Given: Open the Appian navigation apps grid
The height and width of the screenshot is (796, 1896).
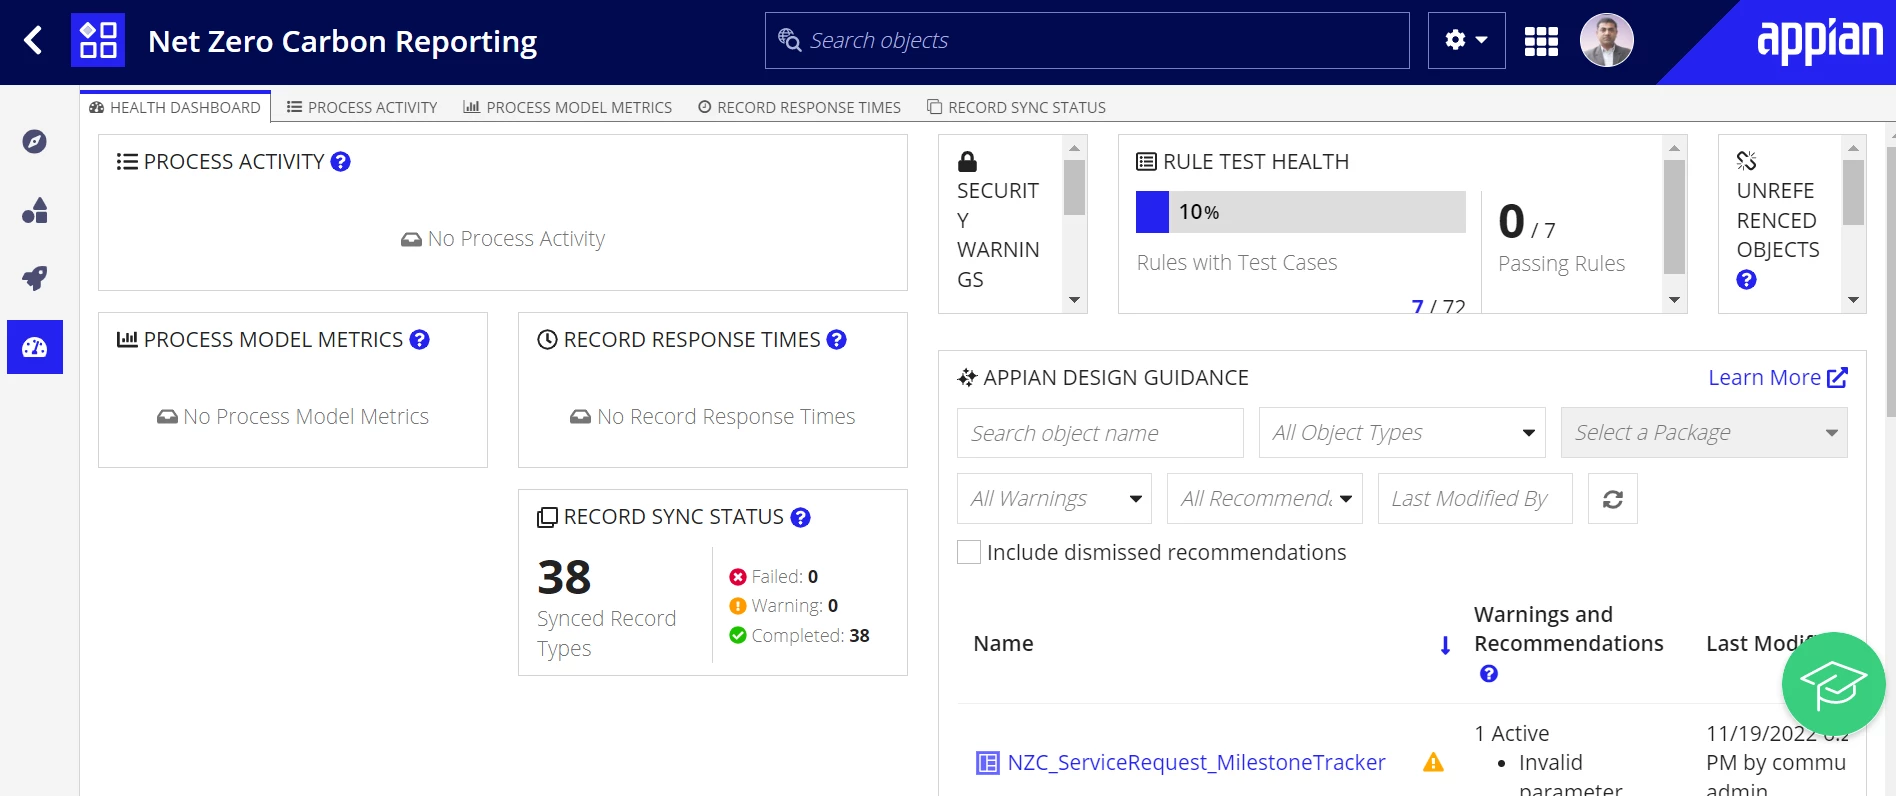Looking at the screenshot, I should pos(1541,41).
